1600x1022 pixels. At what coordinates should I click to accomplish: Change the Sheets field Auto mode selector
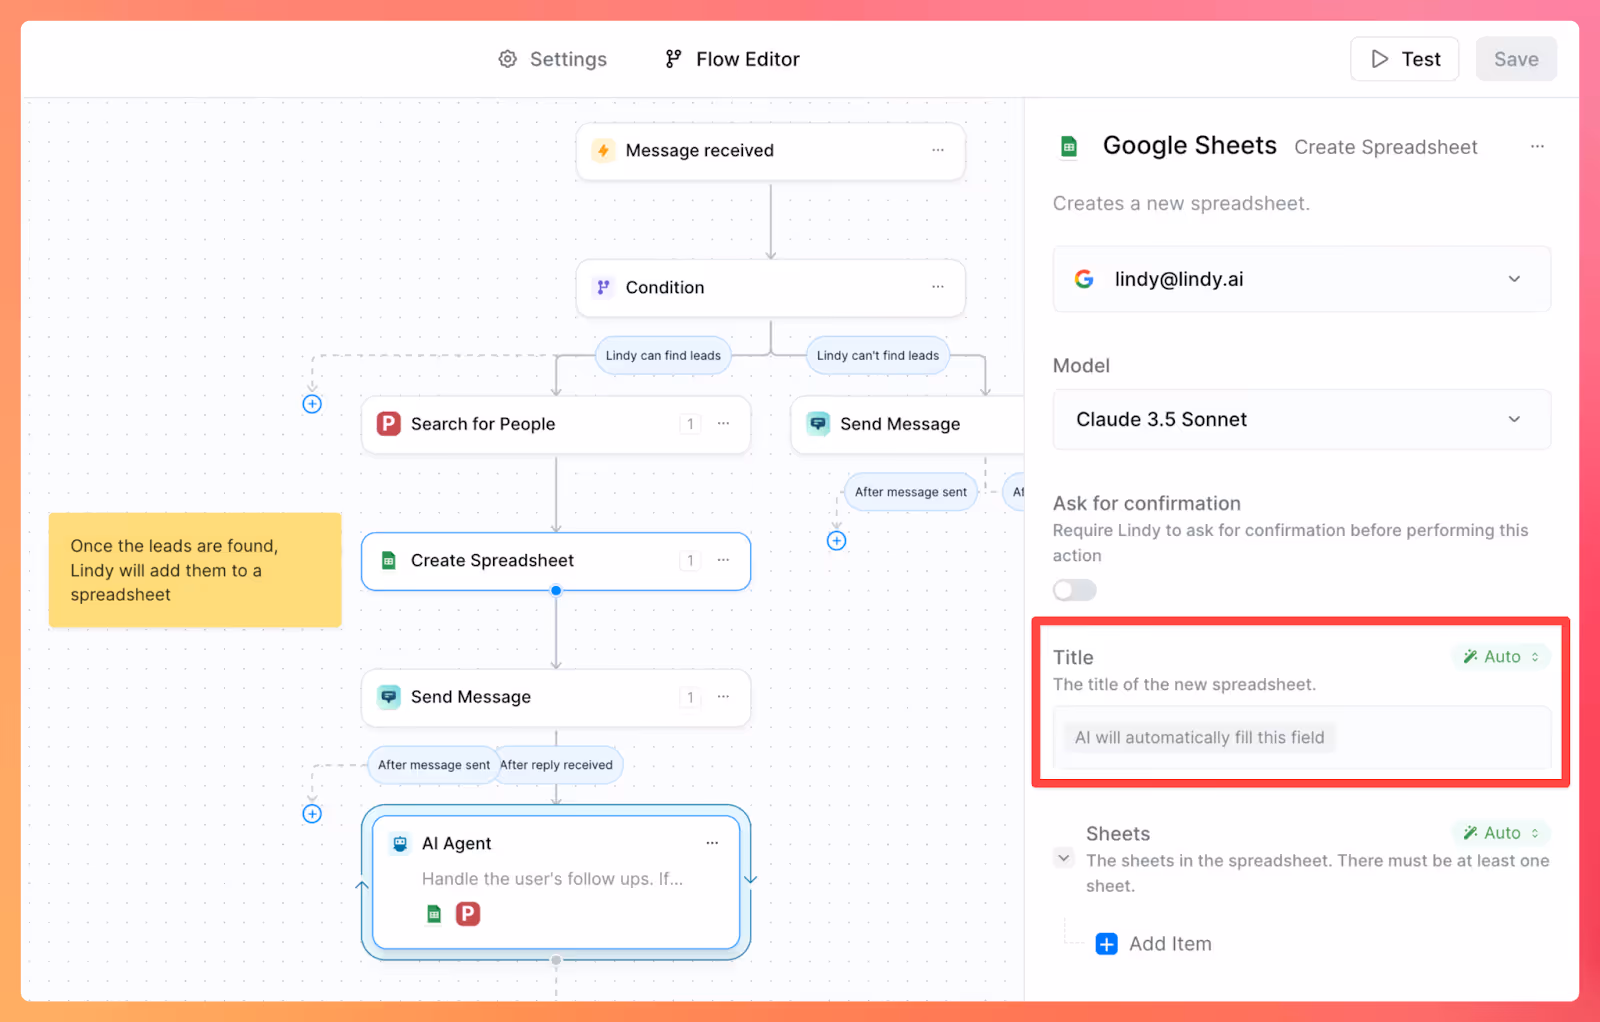[x=1501, y=833]
